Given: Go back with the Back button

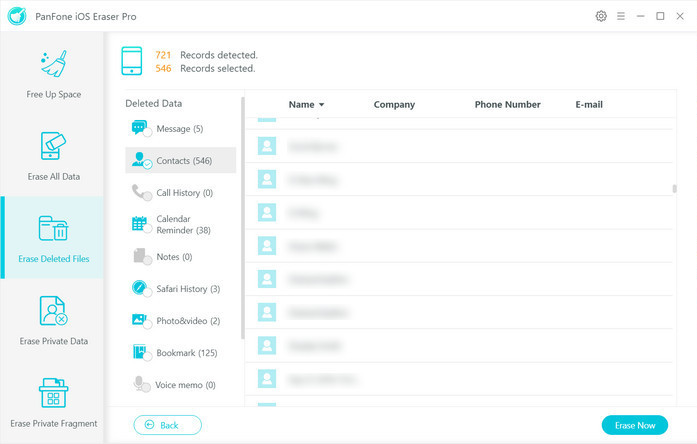Looking at the screenshot, I should [x=168, y=425].
